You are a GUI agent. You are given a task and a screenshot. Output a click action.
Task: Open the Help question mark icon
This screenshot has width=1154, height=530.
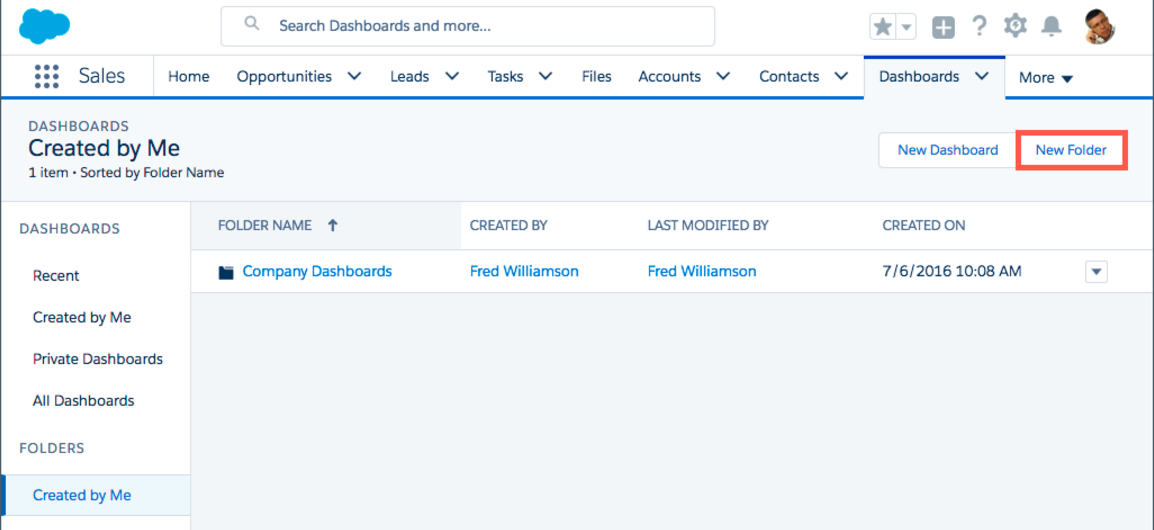click(x=979, y=27)
